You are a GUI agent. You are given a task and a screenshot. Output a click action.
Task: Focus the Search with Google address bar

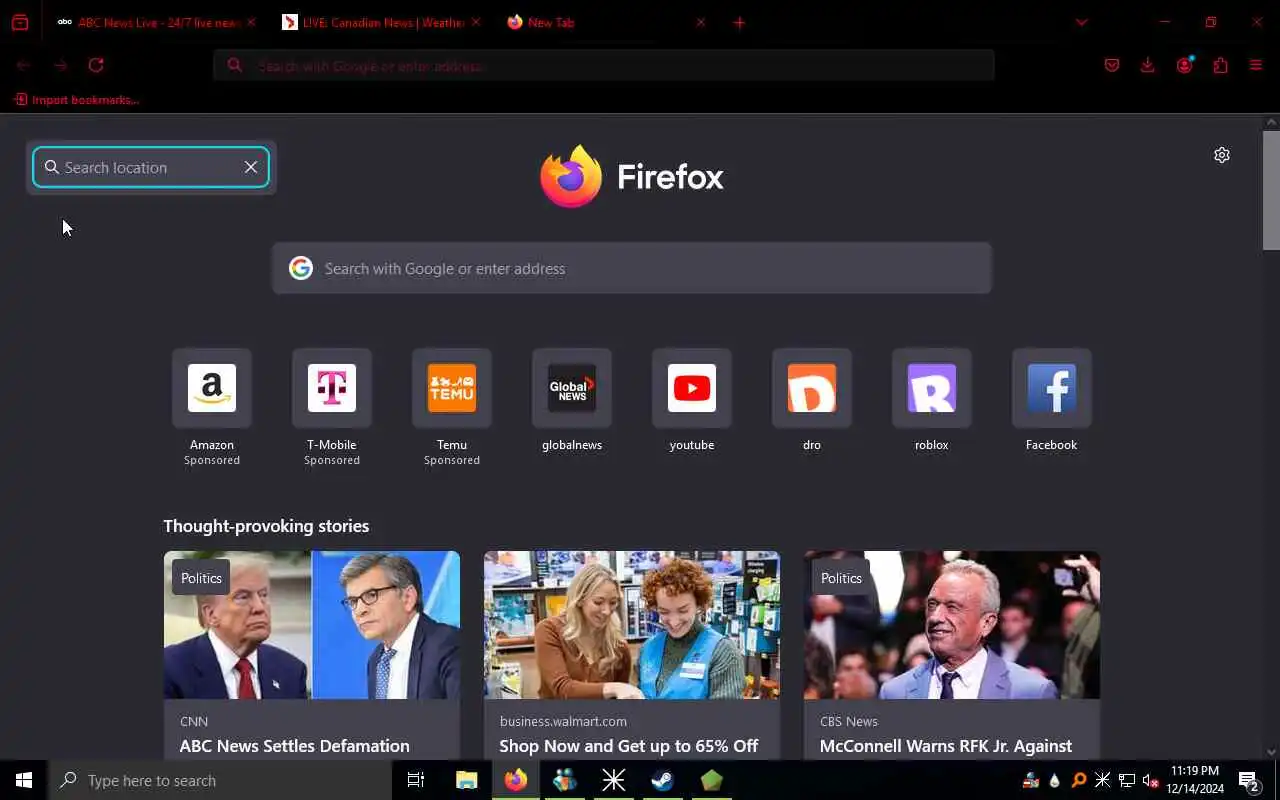point(604,65)
